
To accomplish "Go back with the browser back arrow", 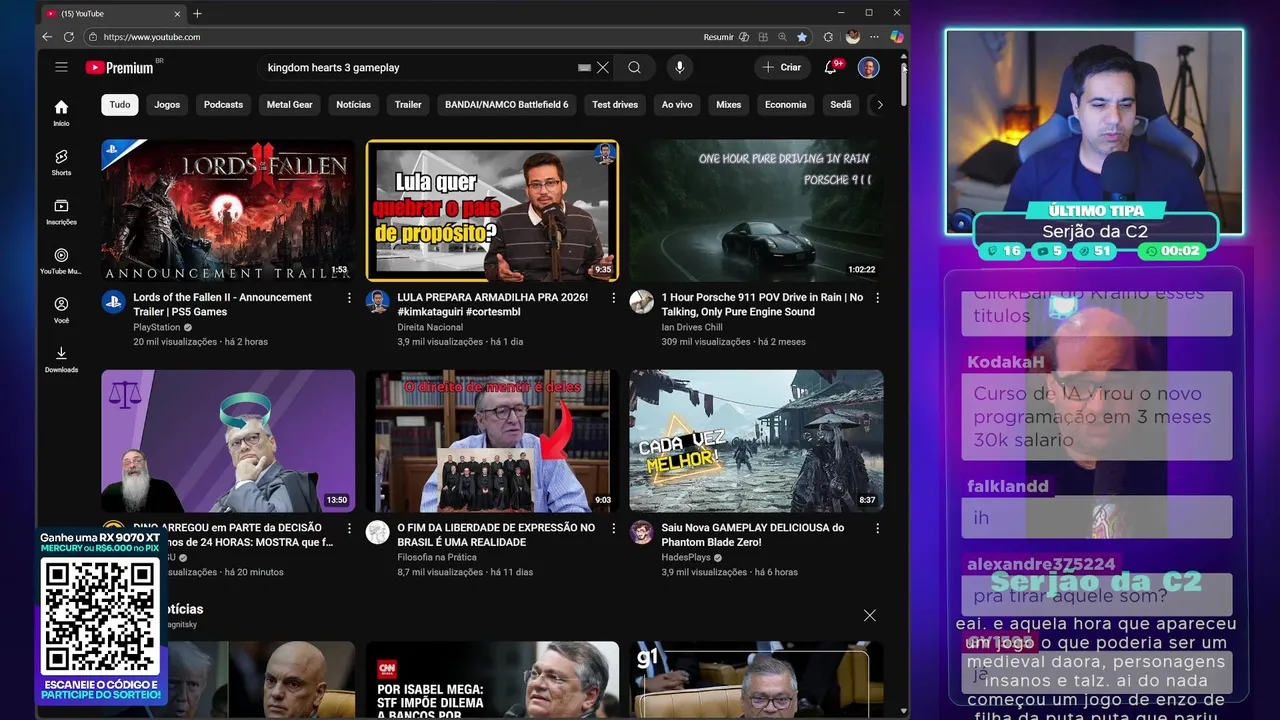I will point(47,37).
